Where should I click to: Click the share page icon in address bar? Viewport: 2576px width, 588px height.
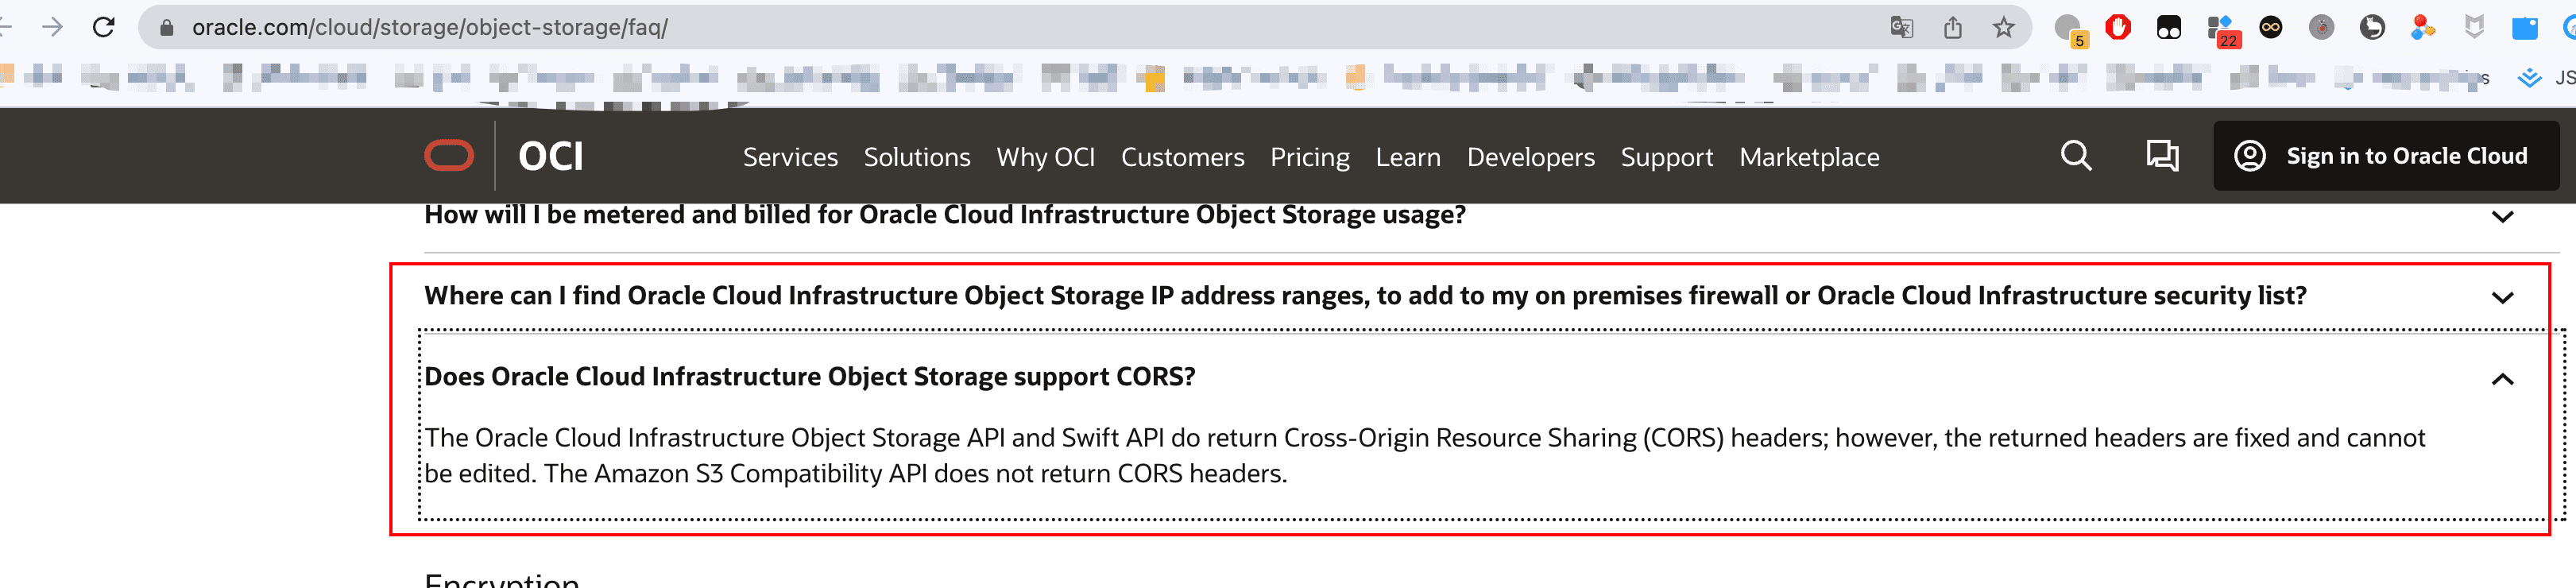click(1952, 27)
